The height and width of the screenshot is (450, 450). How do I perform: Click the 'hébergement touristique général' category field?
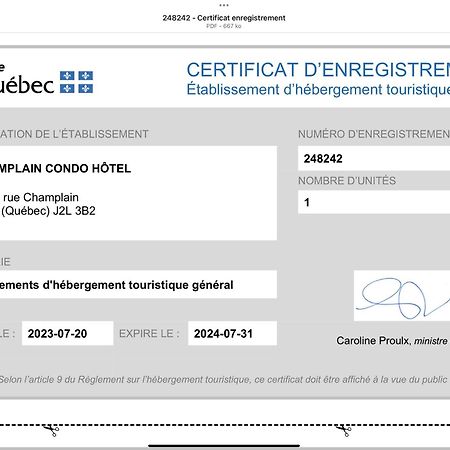tap(138, 284)
